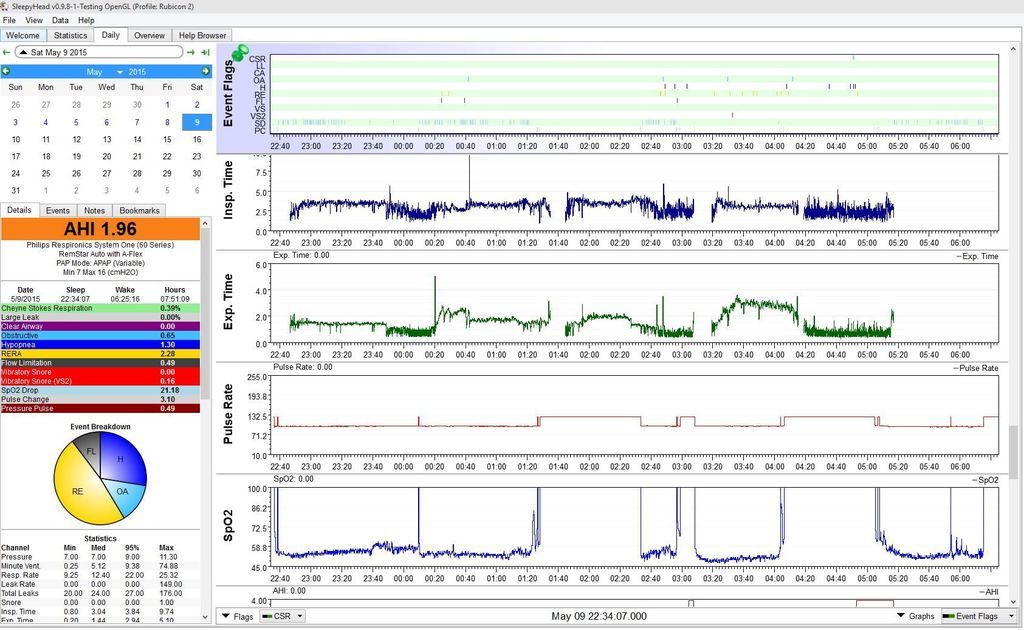Image resolution: width=1024 pixels, height=630 pixels.
Task: Open the CSR flags dropdown
Action: (283, 616)
